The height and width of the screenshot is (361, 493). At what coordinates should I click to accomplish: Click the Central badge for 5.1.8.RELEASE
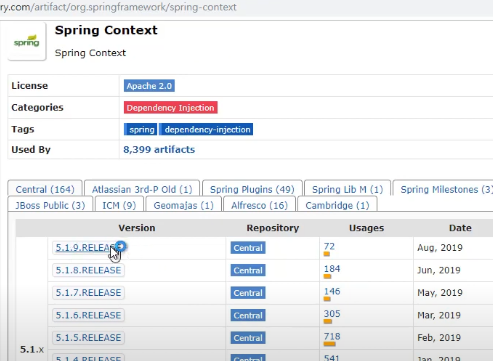(x=248, y=270)
